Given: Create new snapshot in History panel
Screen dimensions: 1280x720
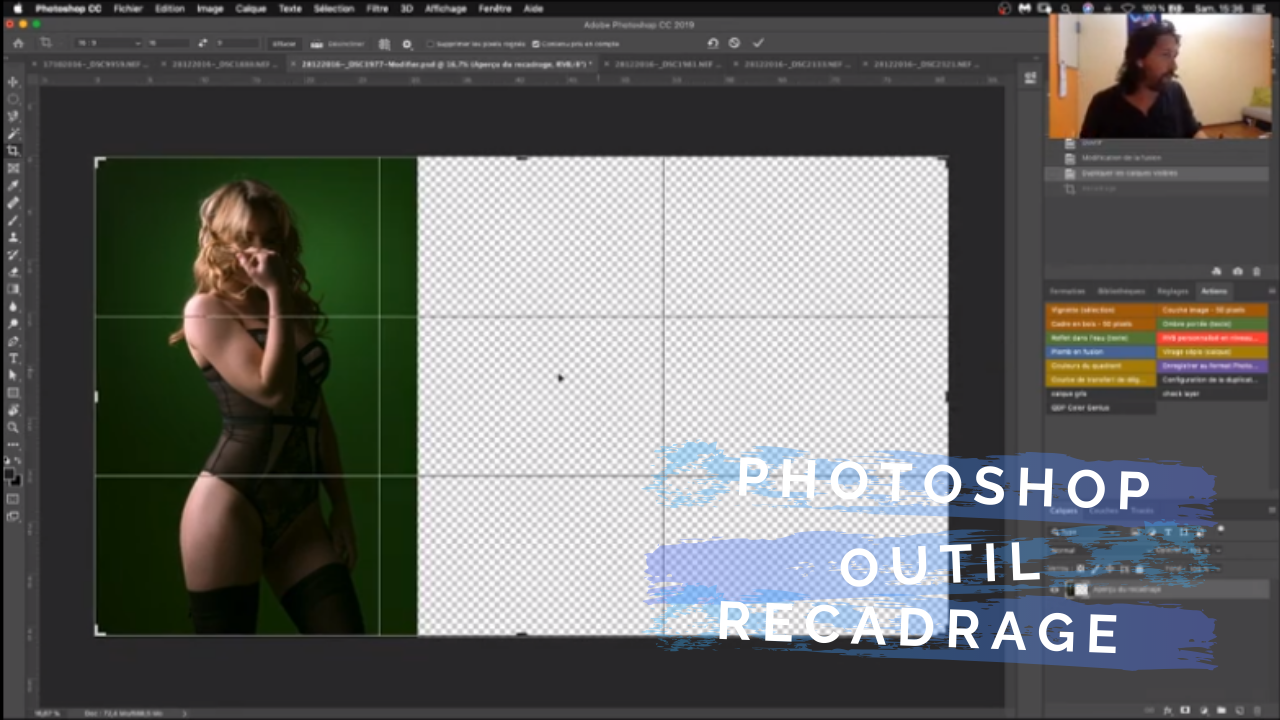Looking at the screenshot, I should coord(1237,271).
